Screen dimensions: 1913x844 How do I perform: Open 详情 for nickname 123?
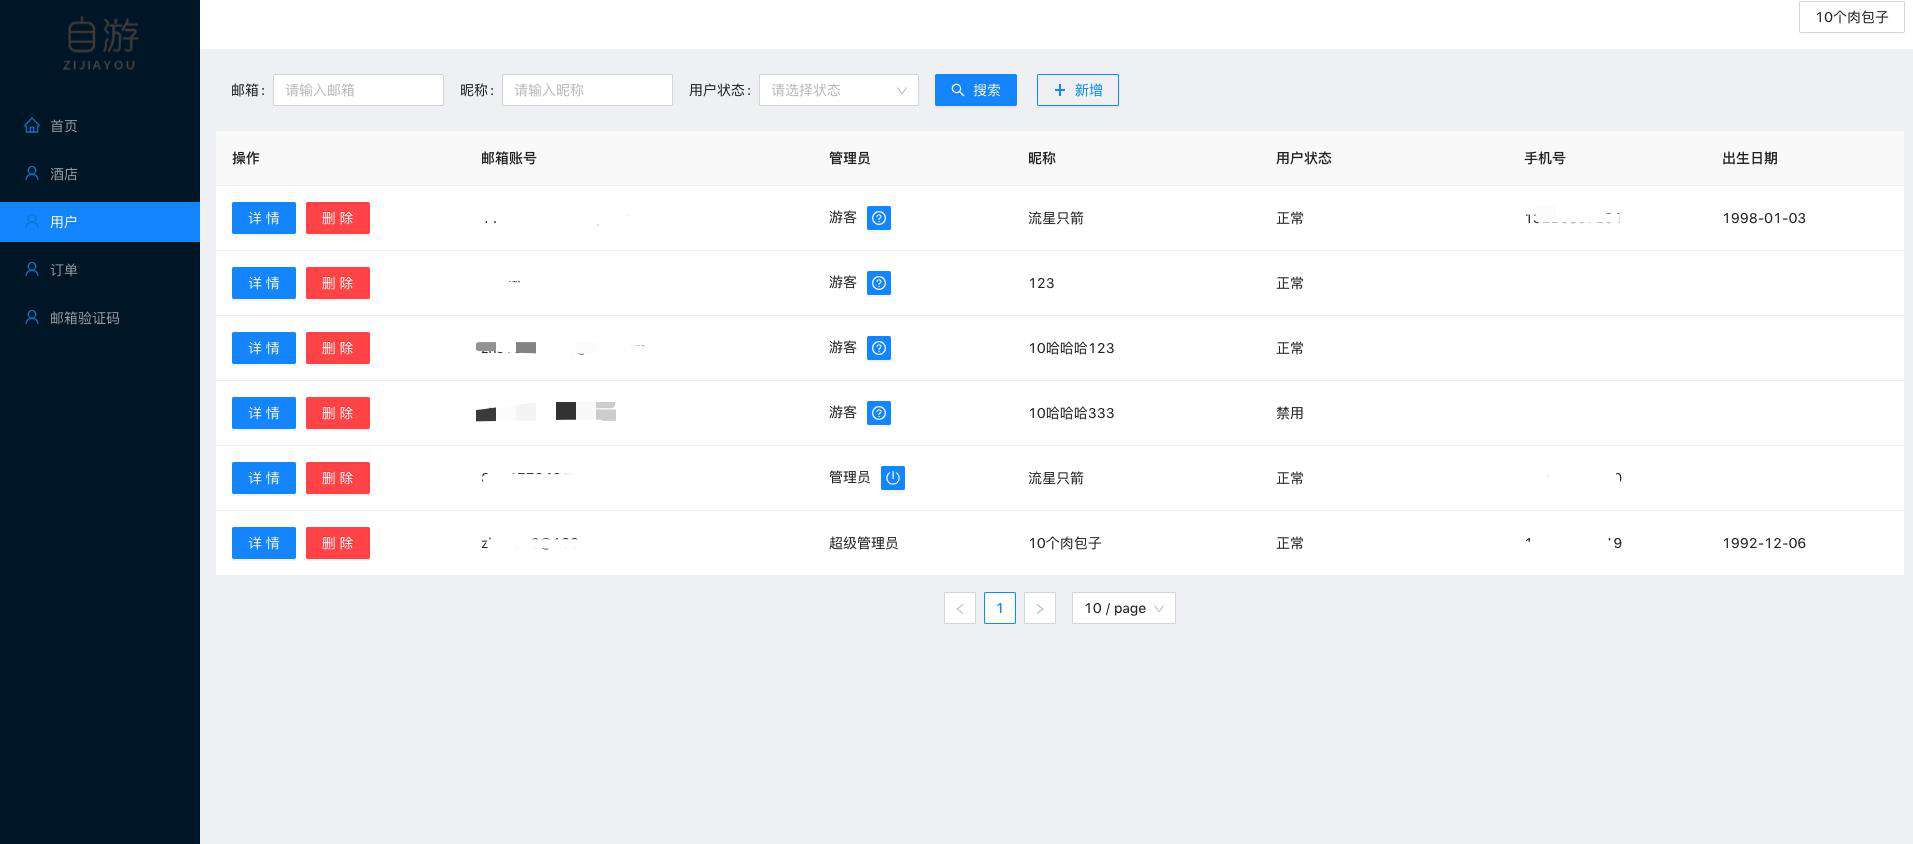tap(264, 283)
